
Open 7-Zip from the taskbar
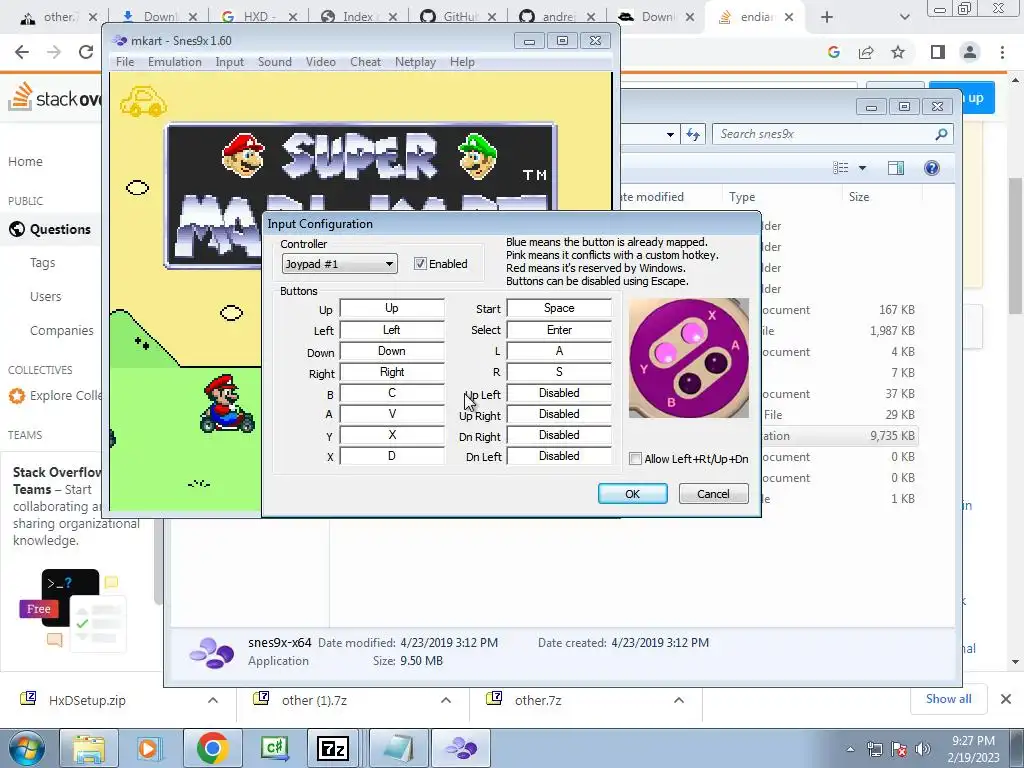tap(332, 748)
